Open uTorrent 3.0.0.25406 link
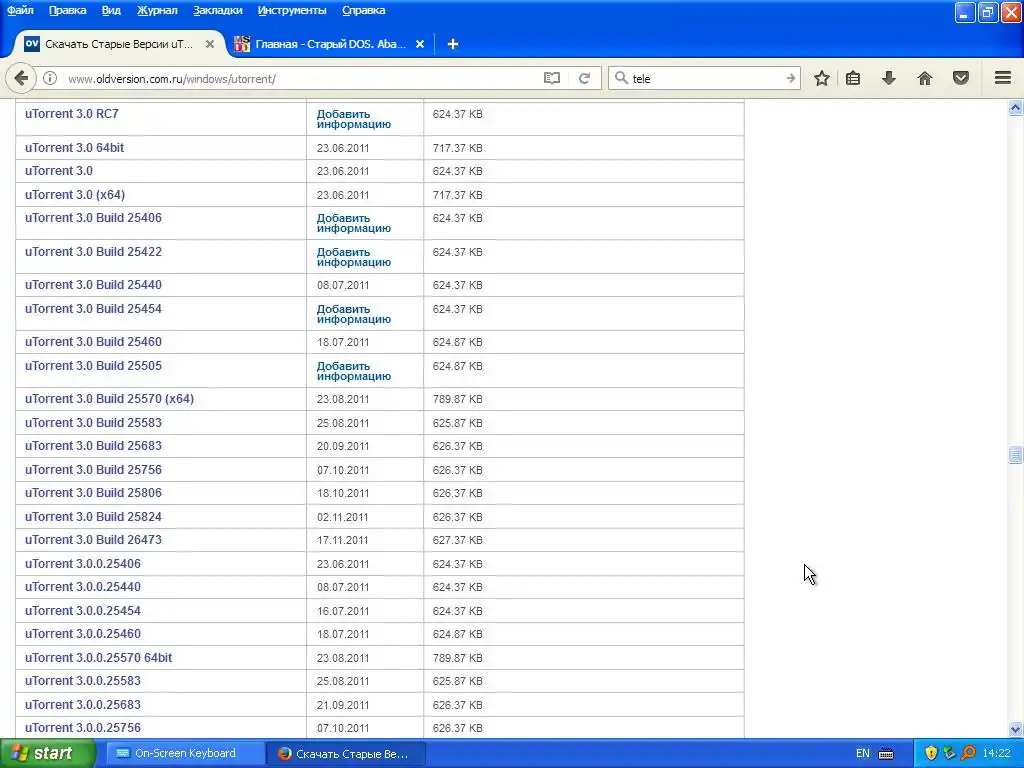Screen dimensions: 1024x768 [83, 564]
